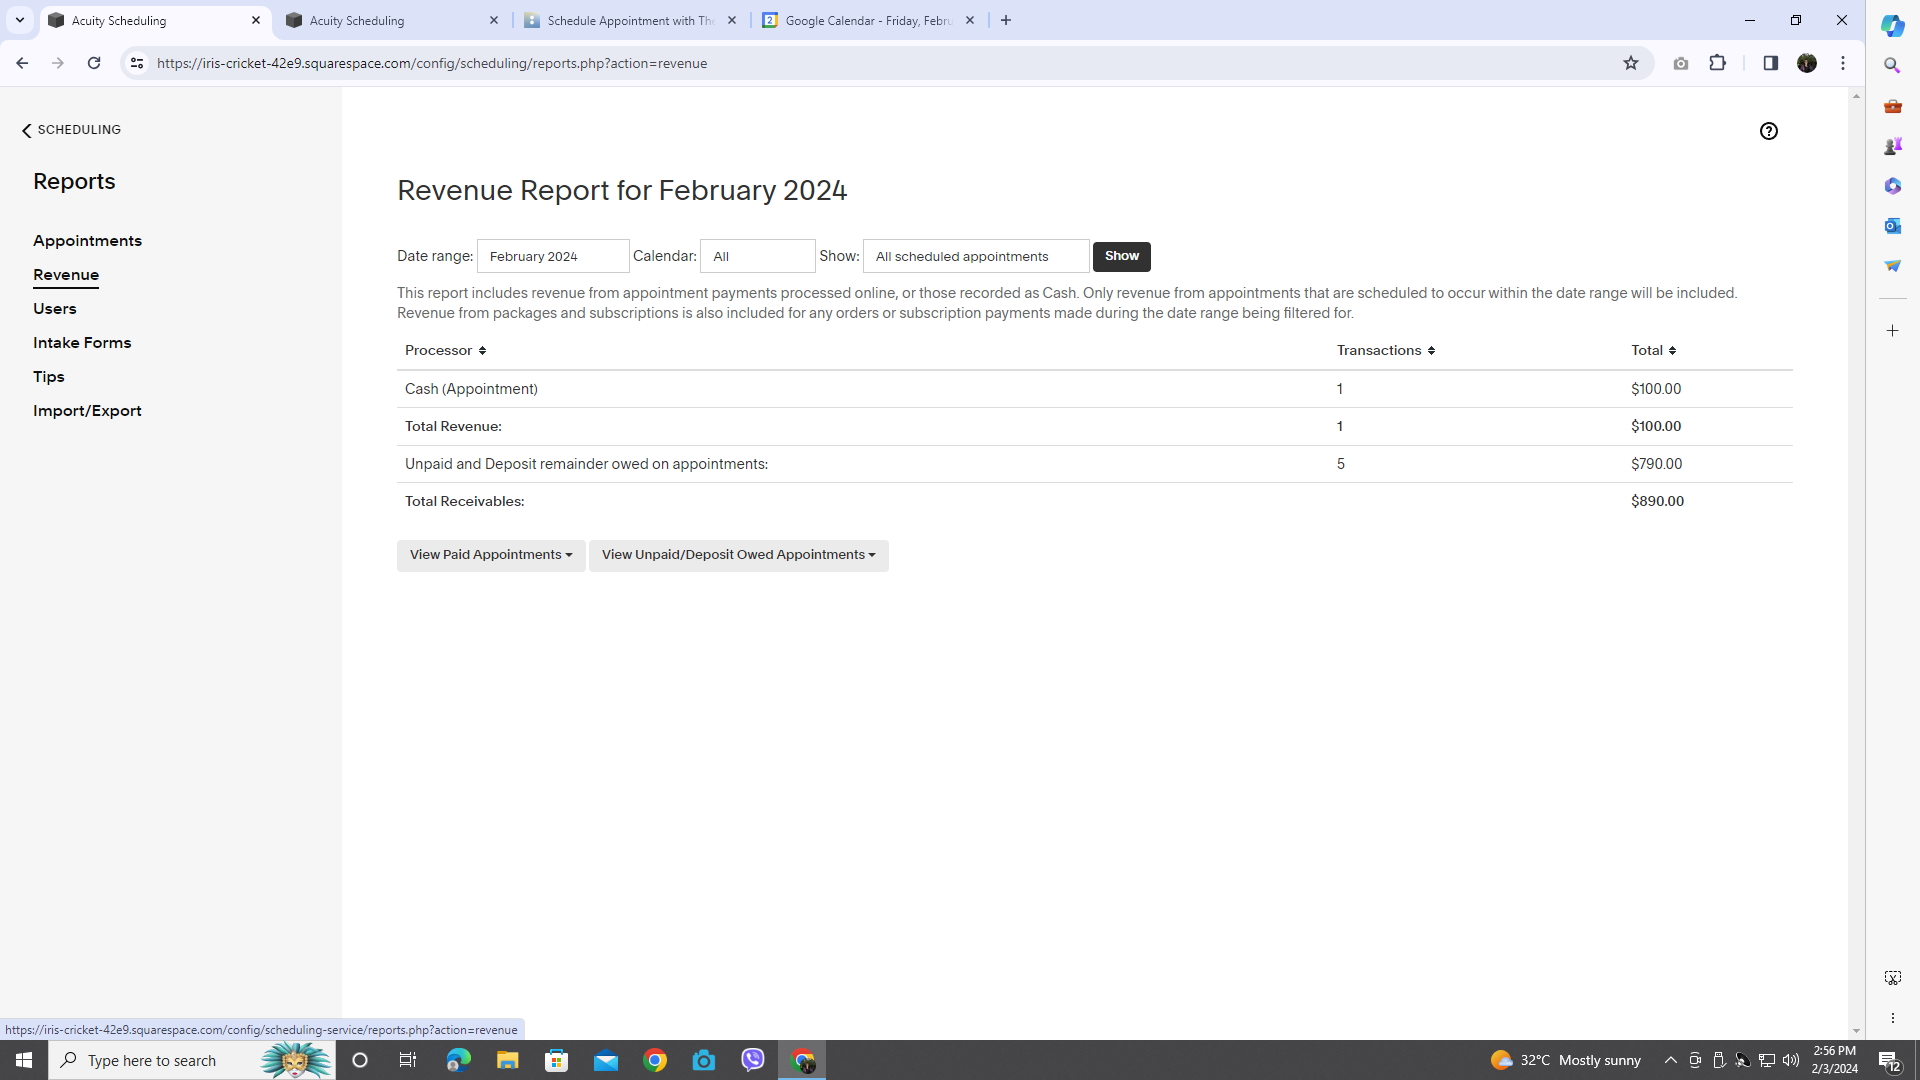Screen dimensions: 1920x1080
Task: Sort by Transactions column arrows
Action: (1431, 351)
